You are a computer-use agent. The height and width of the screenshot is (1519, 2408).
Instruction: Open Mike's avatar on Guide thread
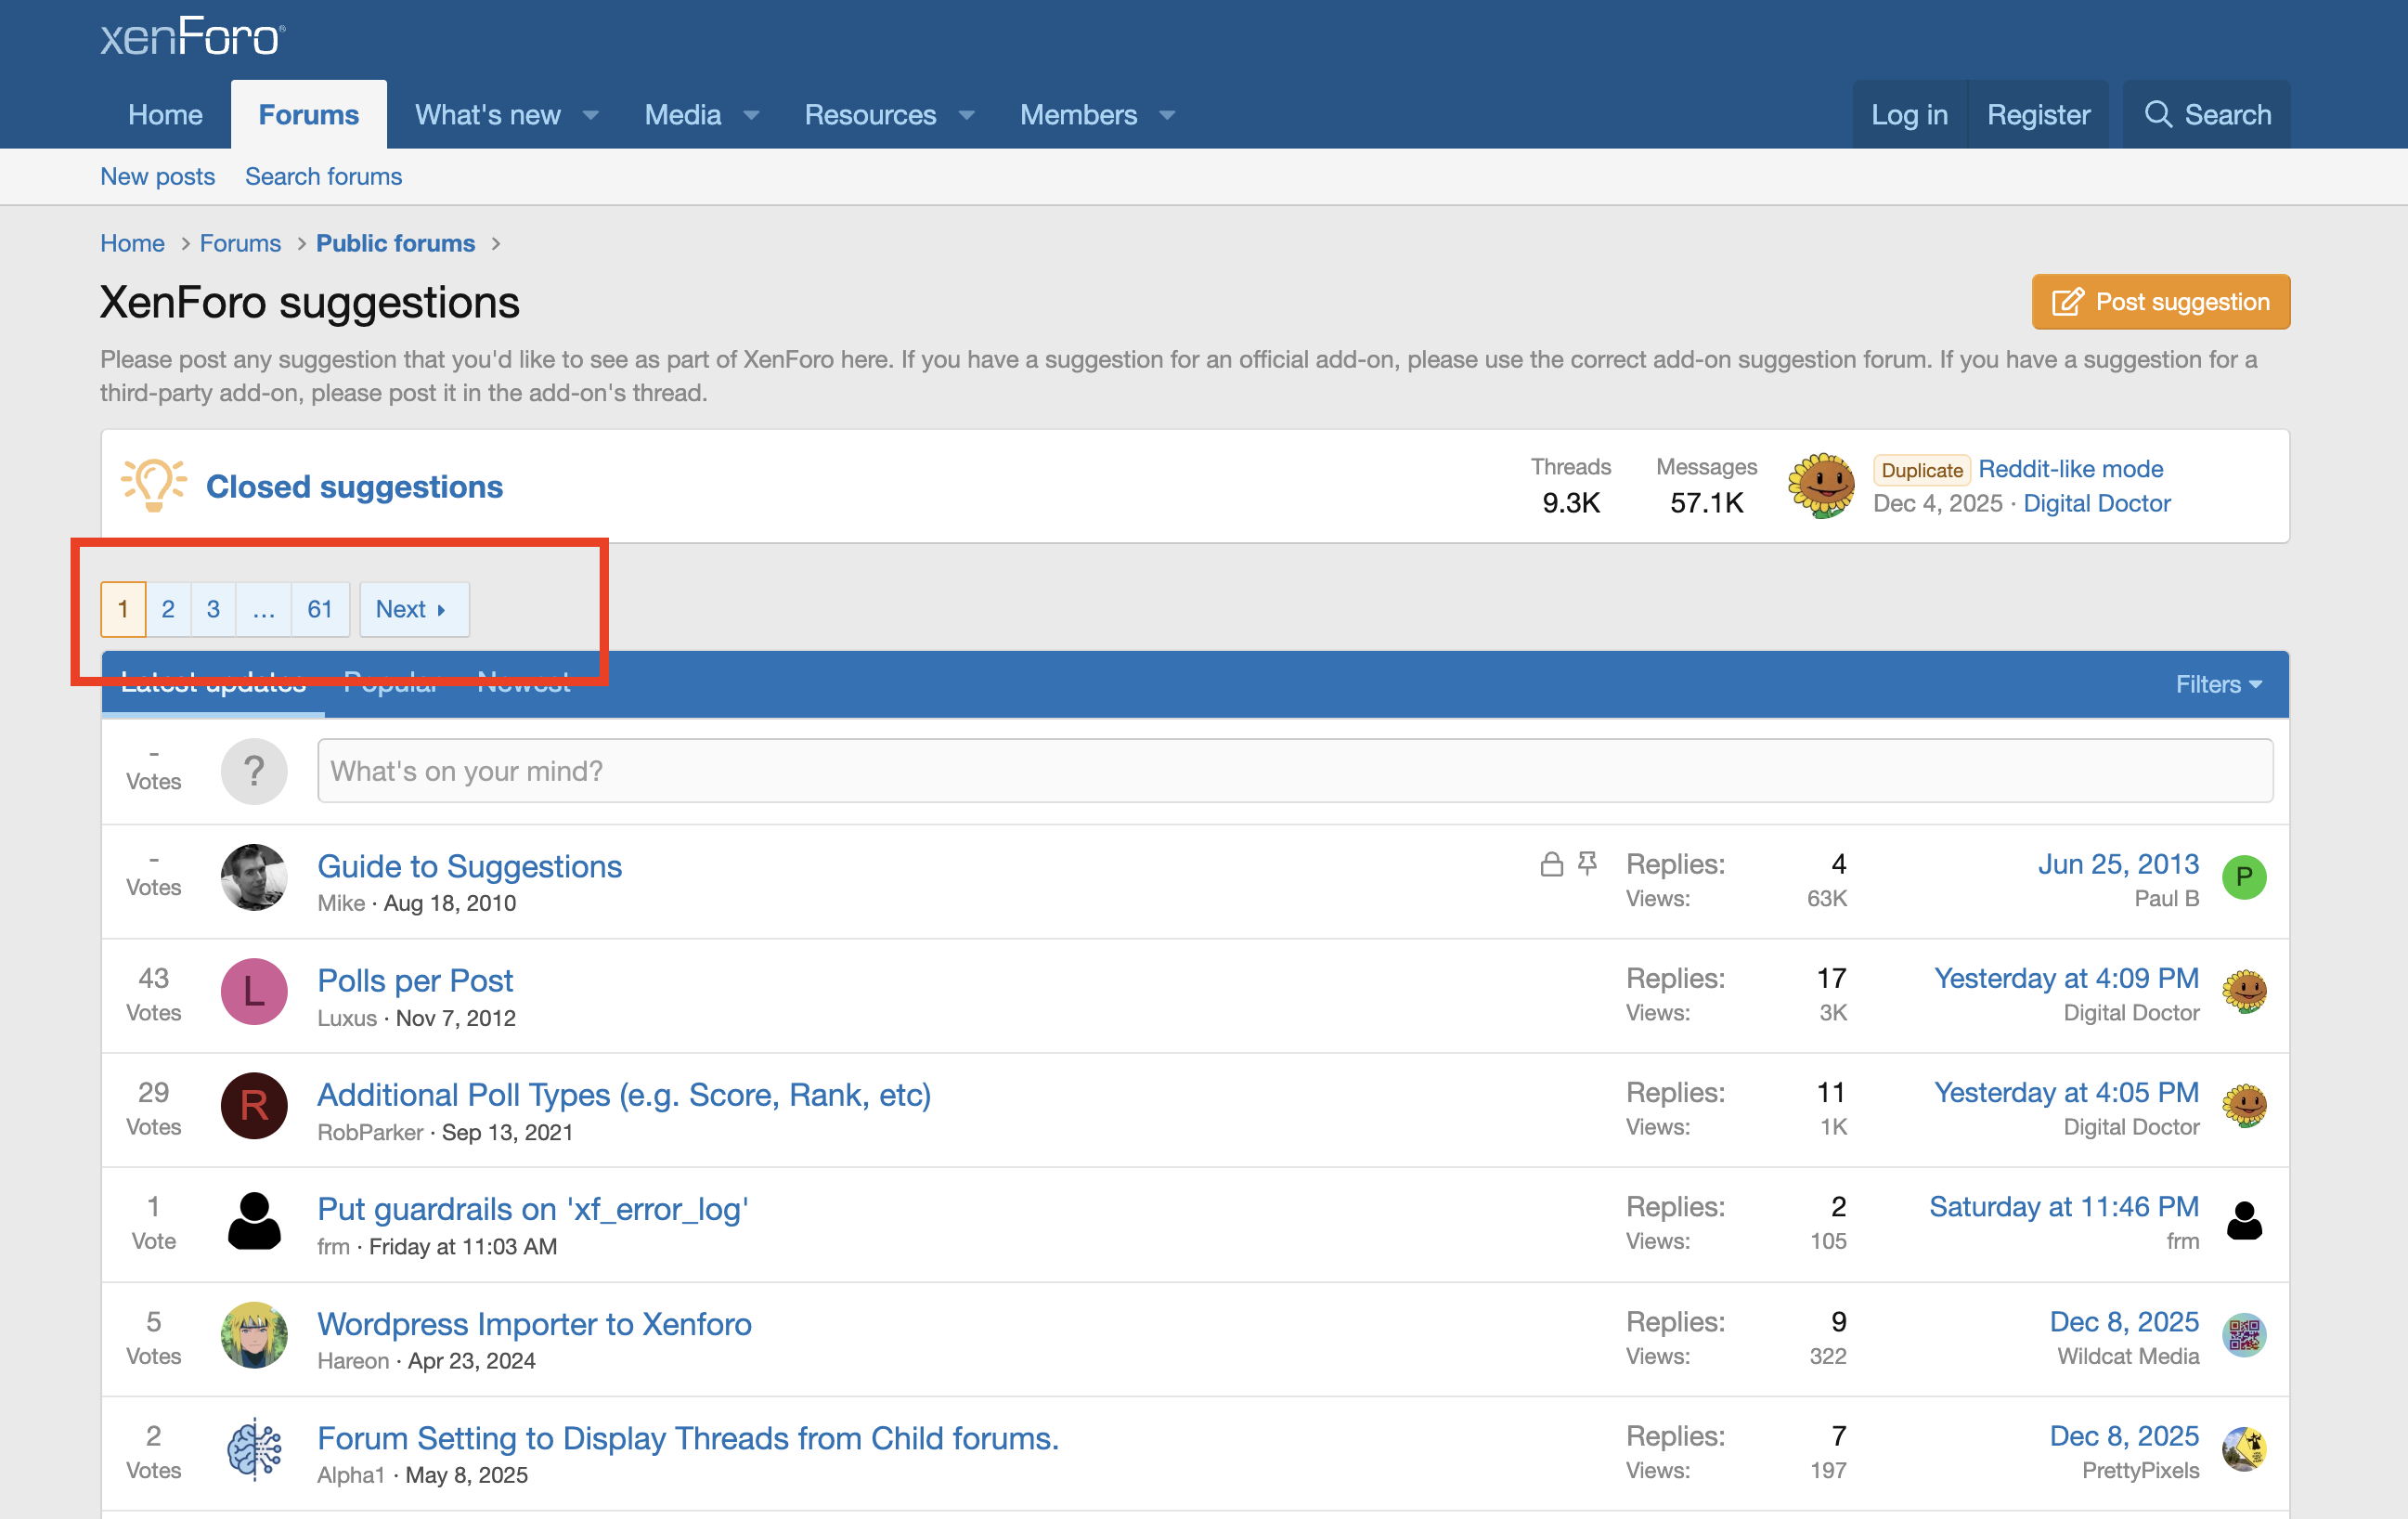coord(254,877)
